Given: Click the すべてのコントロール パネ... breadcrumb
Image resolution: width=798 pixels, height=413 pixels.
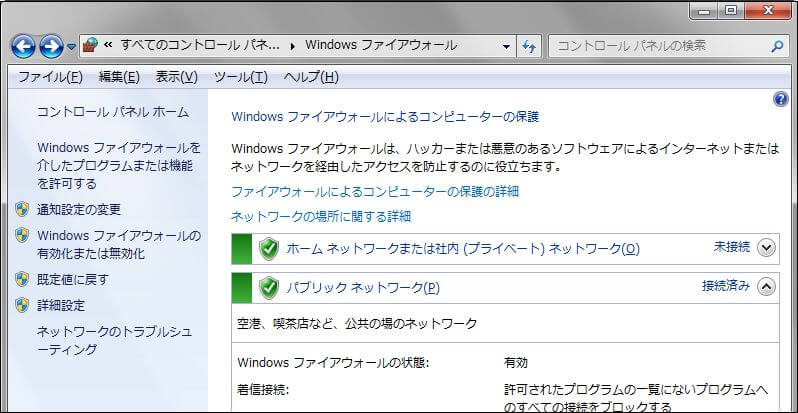Looking at the screenshot, I should (x=200, y=45).
